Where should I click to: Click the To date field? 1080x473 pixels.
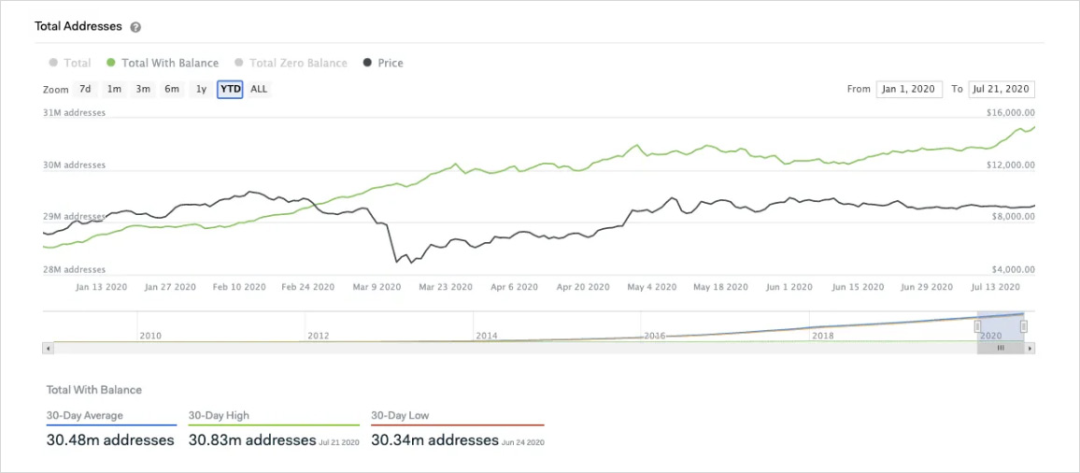(1002, 89)
